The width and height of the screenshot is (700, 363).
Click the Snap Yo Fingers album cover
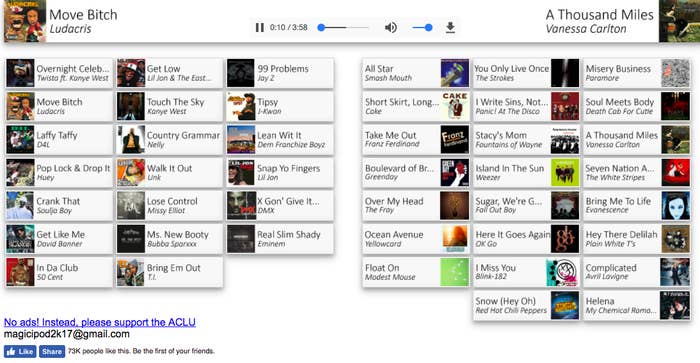pyautogui.click(x=241, y=173)
